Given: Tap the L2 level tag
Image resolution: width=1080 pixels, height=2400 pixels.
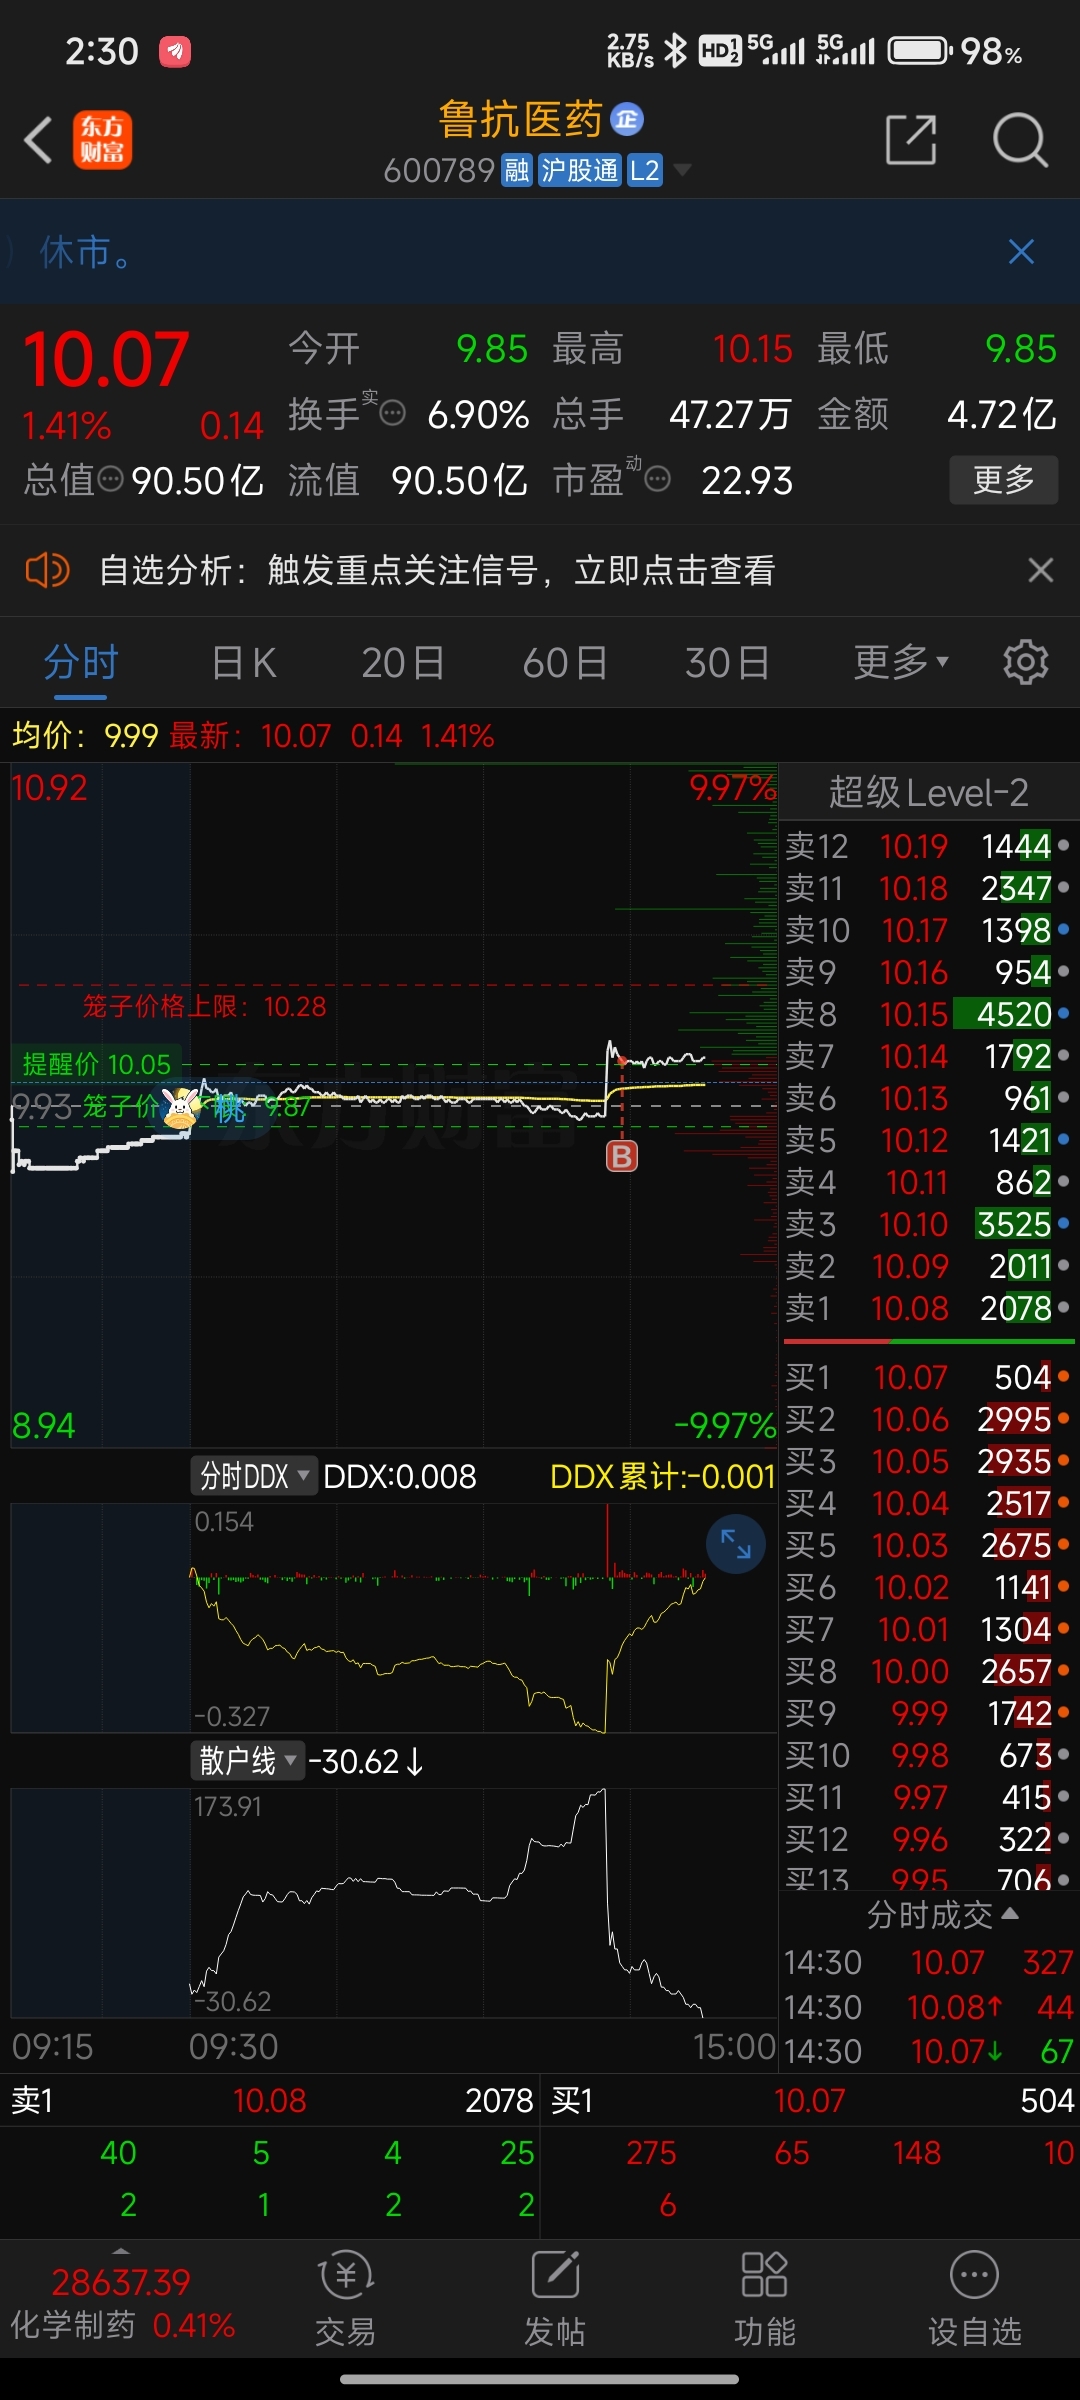Looking at the screenshot, I should coord(645,171).
